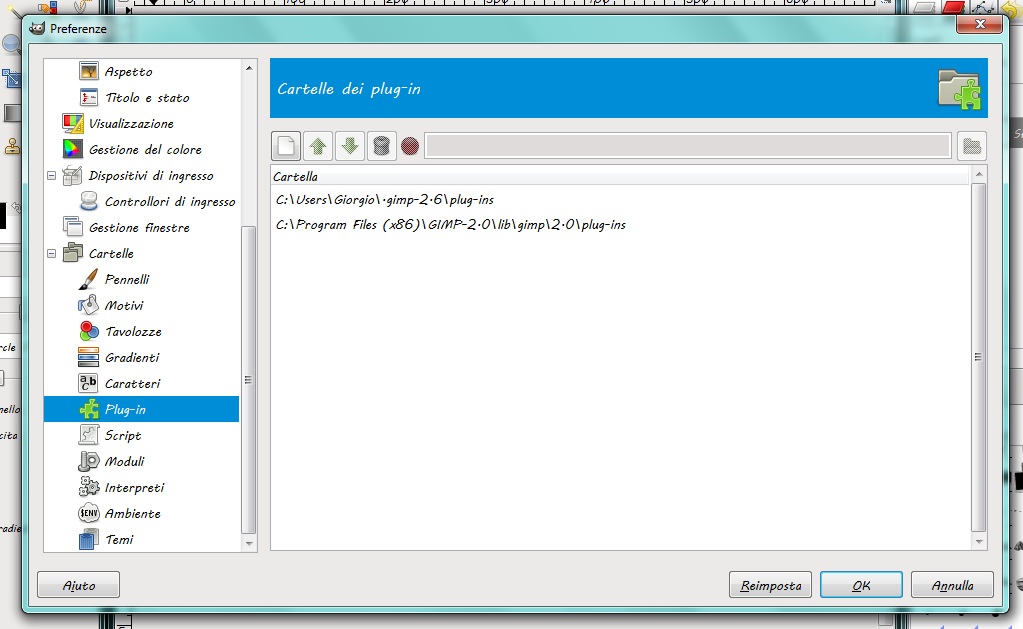Image resolution: width=1023 pixels, height=629 pixels.
Task: Collapse the Dispositivi di ingresso tree node
Action: pos(52,176)
